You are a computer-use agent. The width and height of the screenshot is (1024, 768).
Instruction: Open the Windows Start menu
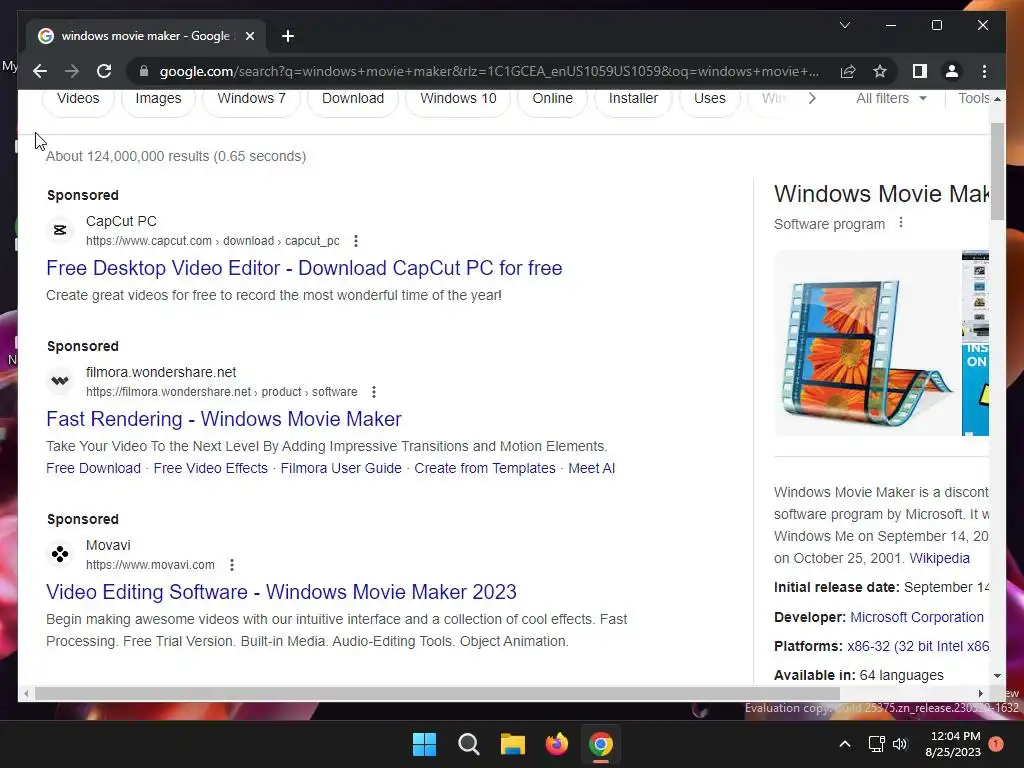pyautogui.click(x=424, y=744)
